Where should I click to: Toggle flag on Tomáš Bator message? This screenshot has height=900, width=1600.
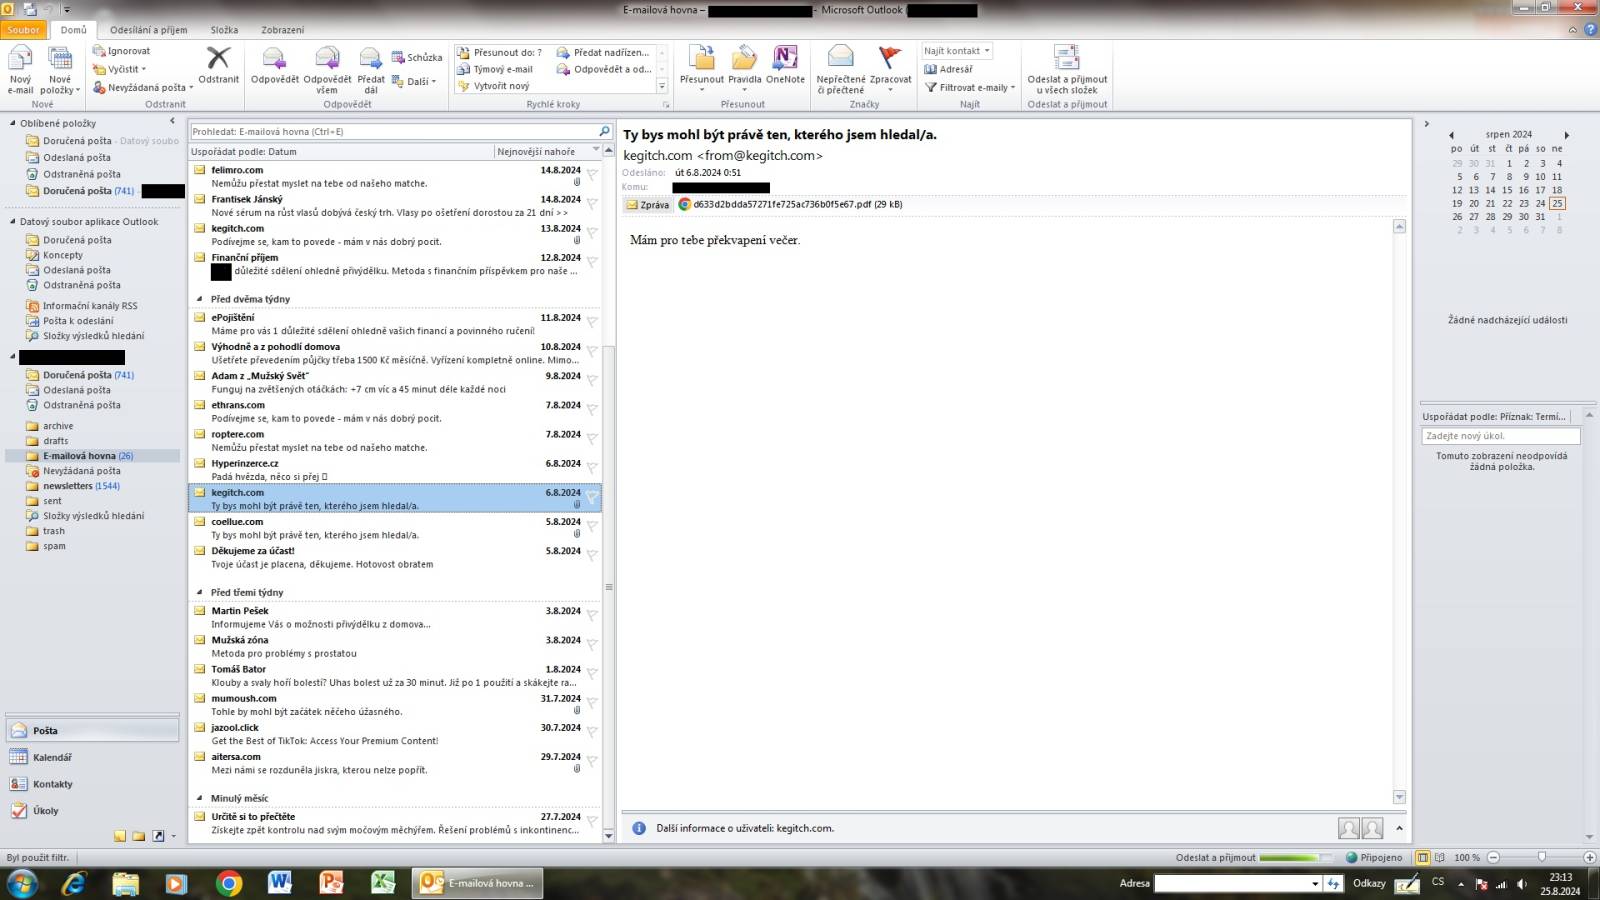click(592, 674)
